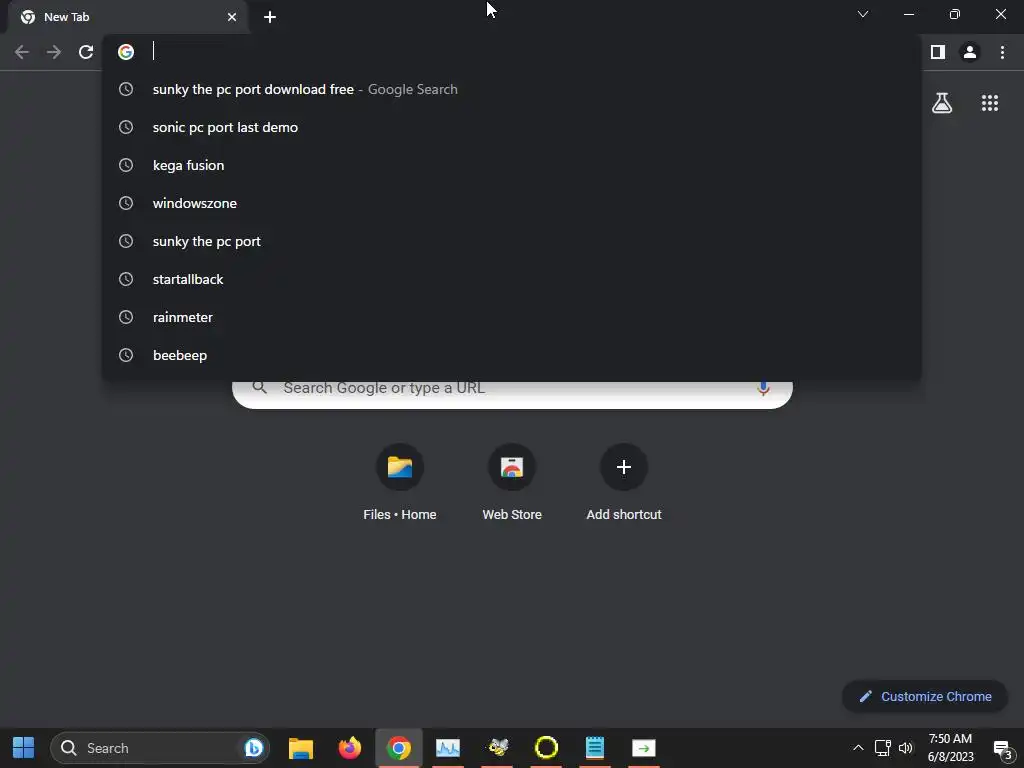Open the Chrome profile menu
Image resolution: width=1024 pixels, height=768 pixels.
pyautogui.click(x=970, y=52)
